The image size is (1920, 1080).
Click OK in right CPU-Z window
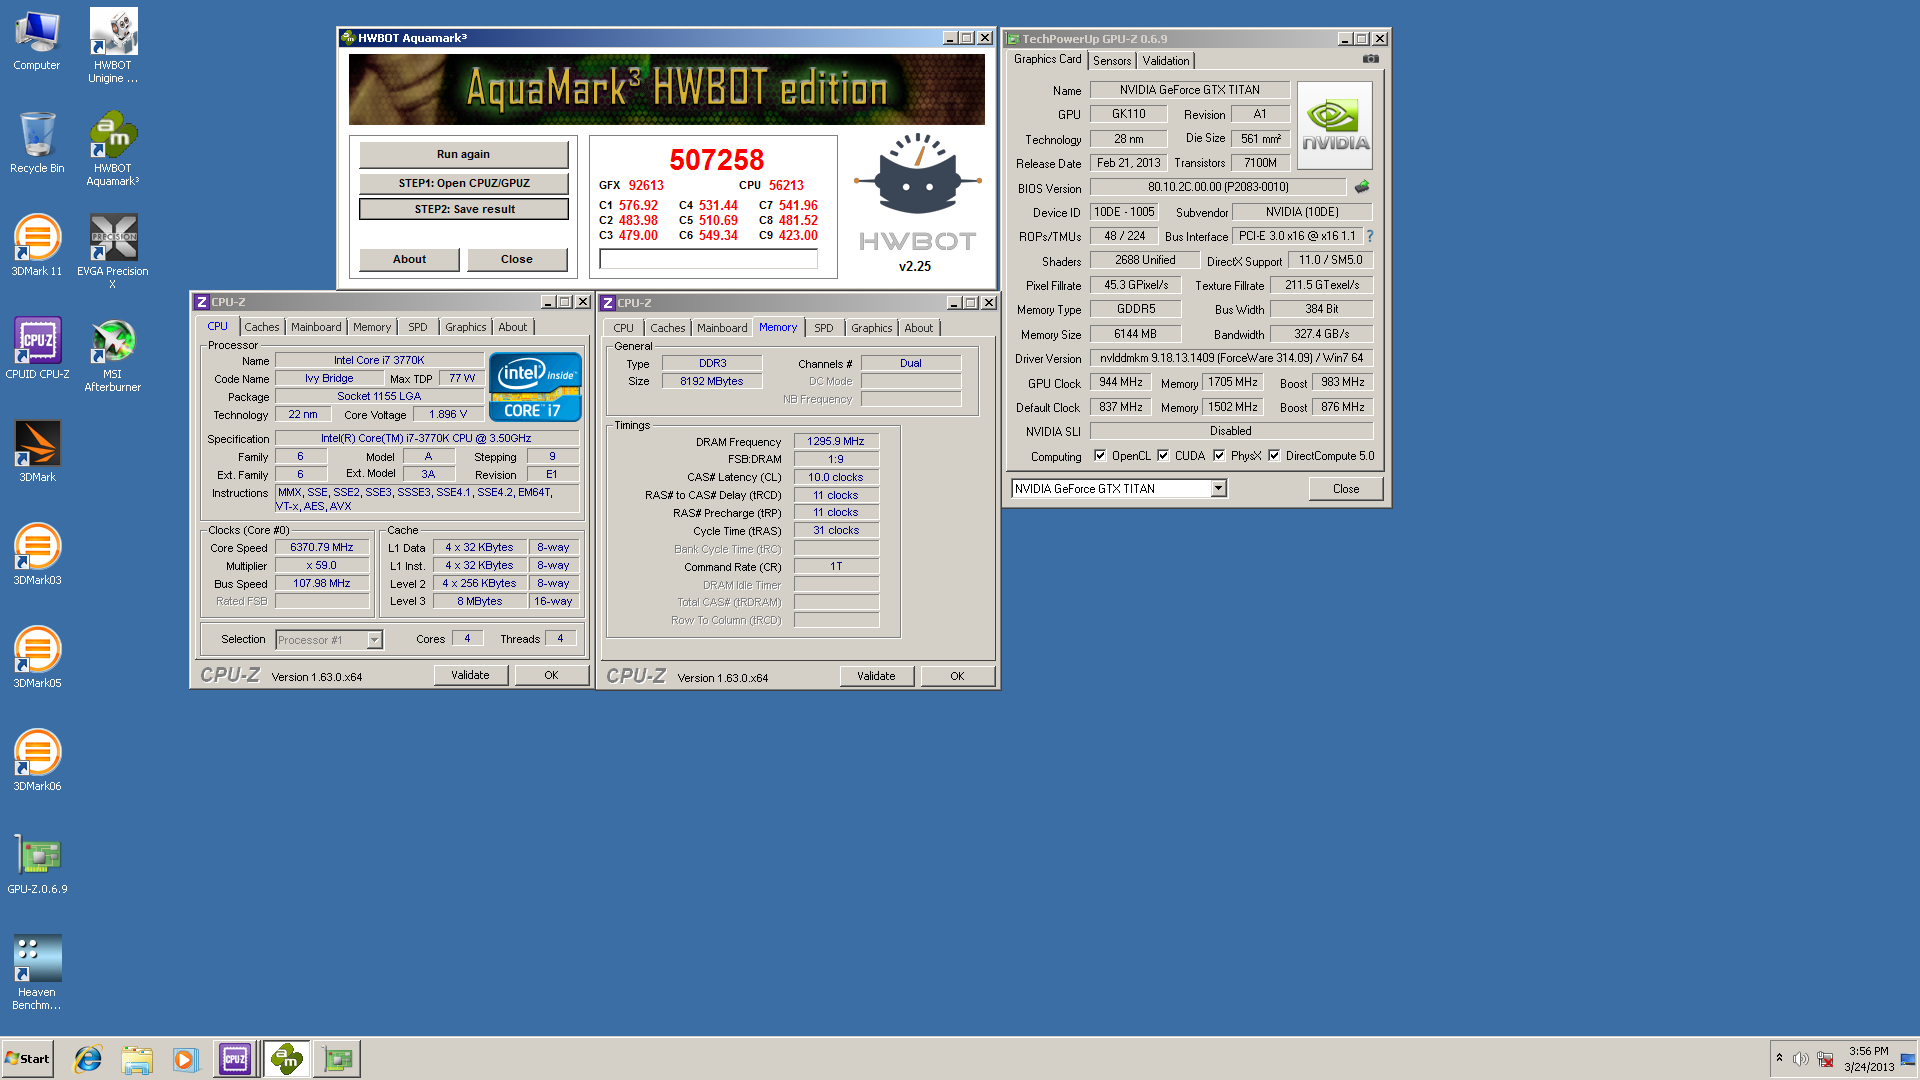[957, 676]
